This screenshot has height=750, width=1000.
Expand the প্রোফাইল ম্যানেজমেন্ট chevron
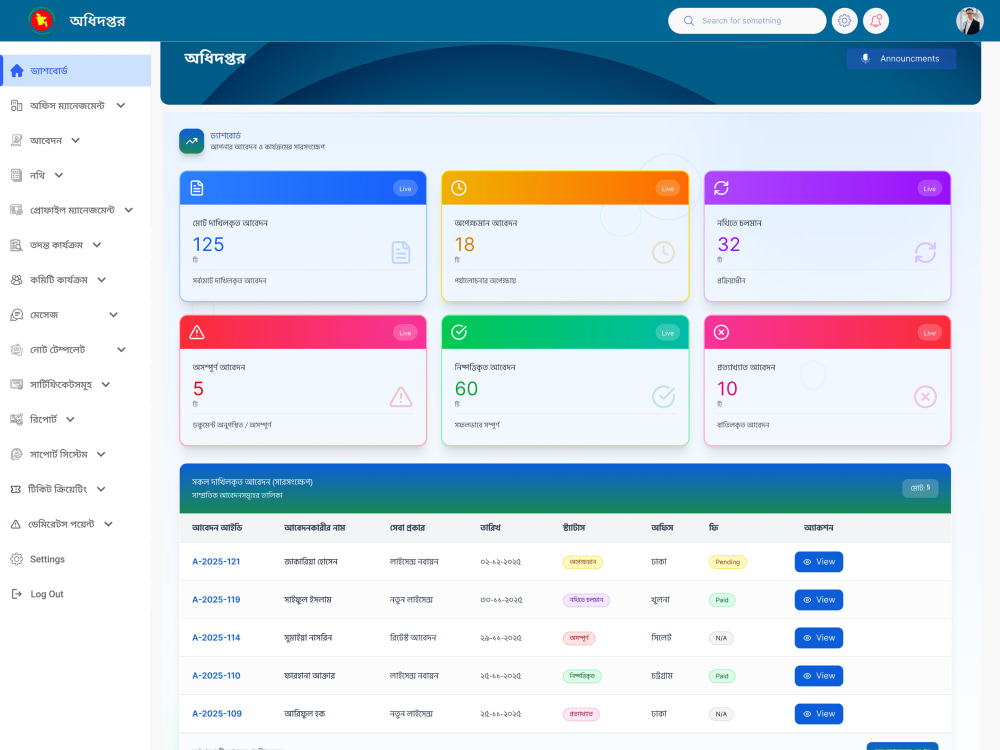(129, 210)
